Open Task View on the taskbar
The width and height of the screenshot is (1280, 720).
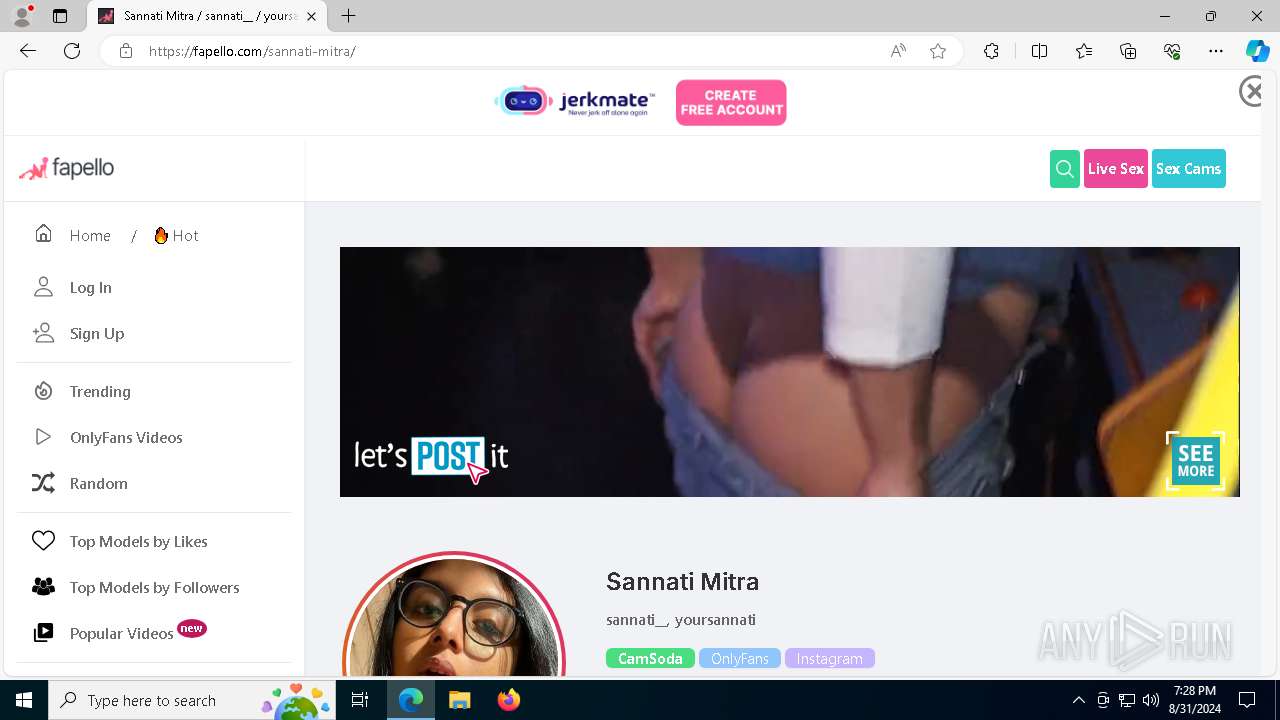[361, 700]
